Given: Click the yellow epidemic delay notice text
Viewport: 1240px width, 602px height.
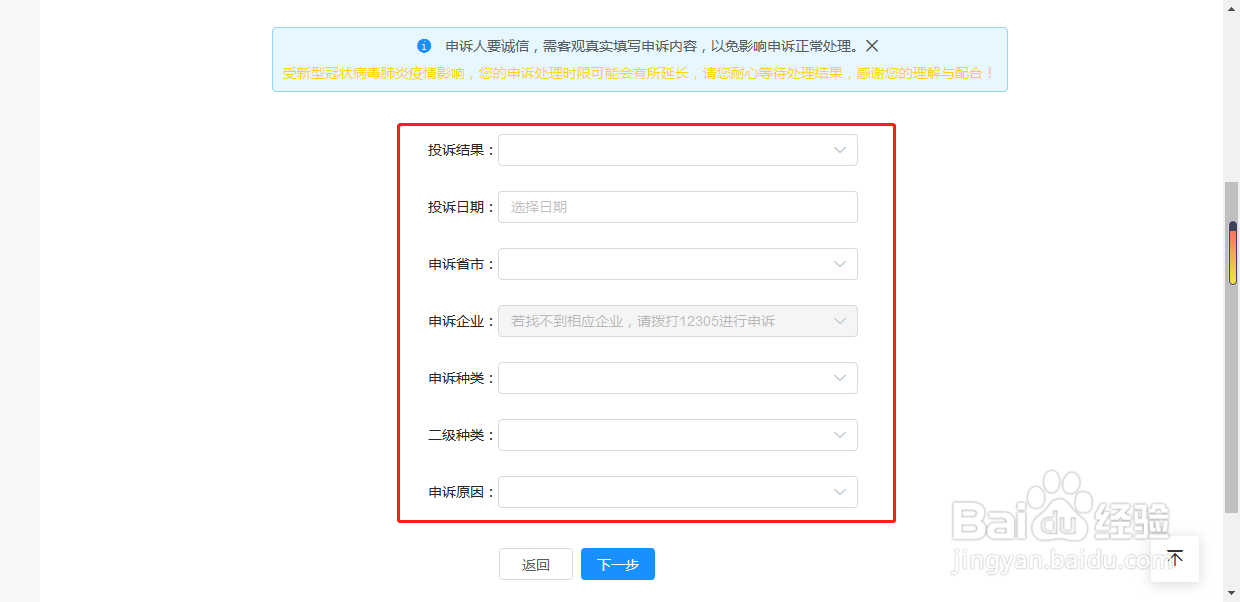Looking at the screenshot, I should [639, 73].
